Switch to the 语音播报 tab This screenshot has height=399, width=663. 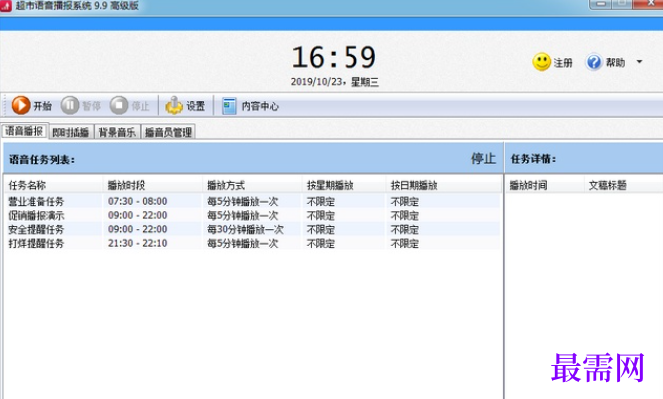tap(25, 131)
